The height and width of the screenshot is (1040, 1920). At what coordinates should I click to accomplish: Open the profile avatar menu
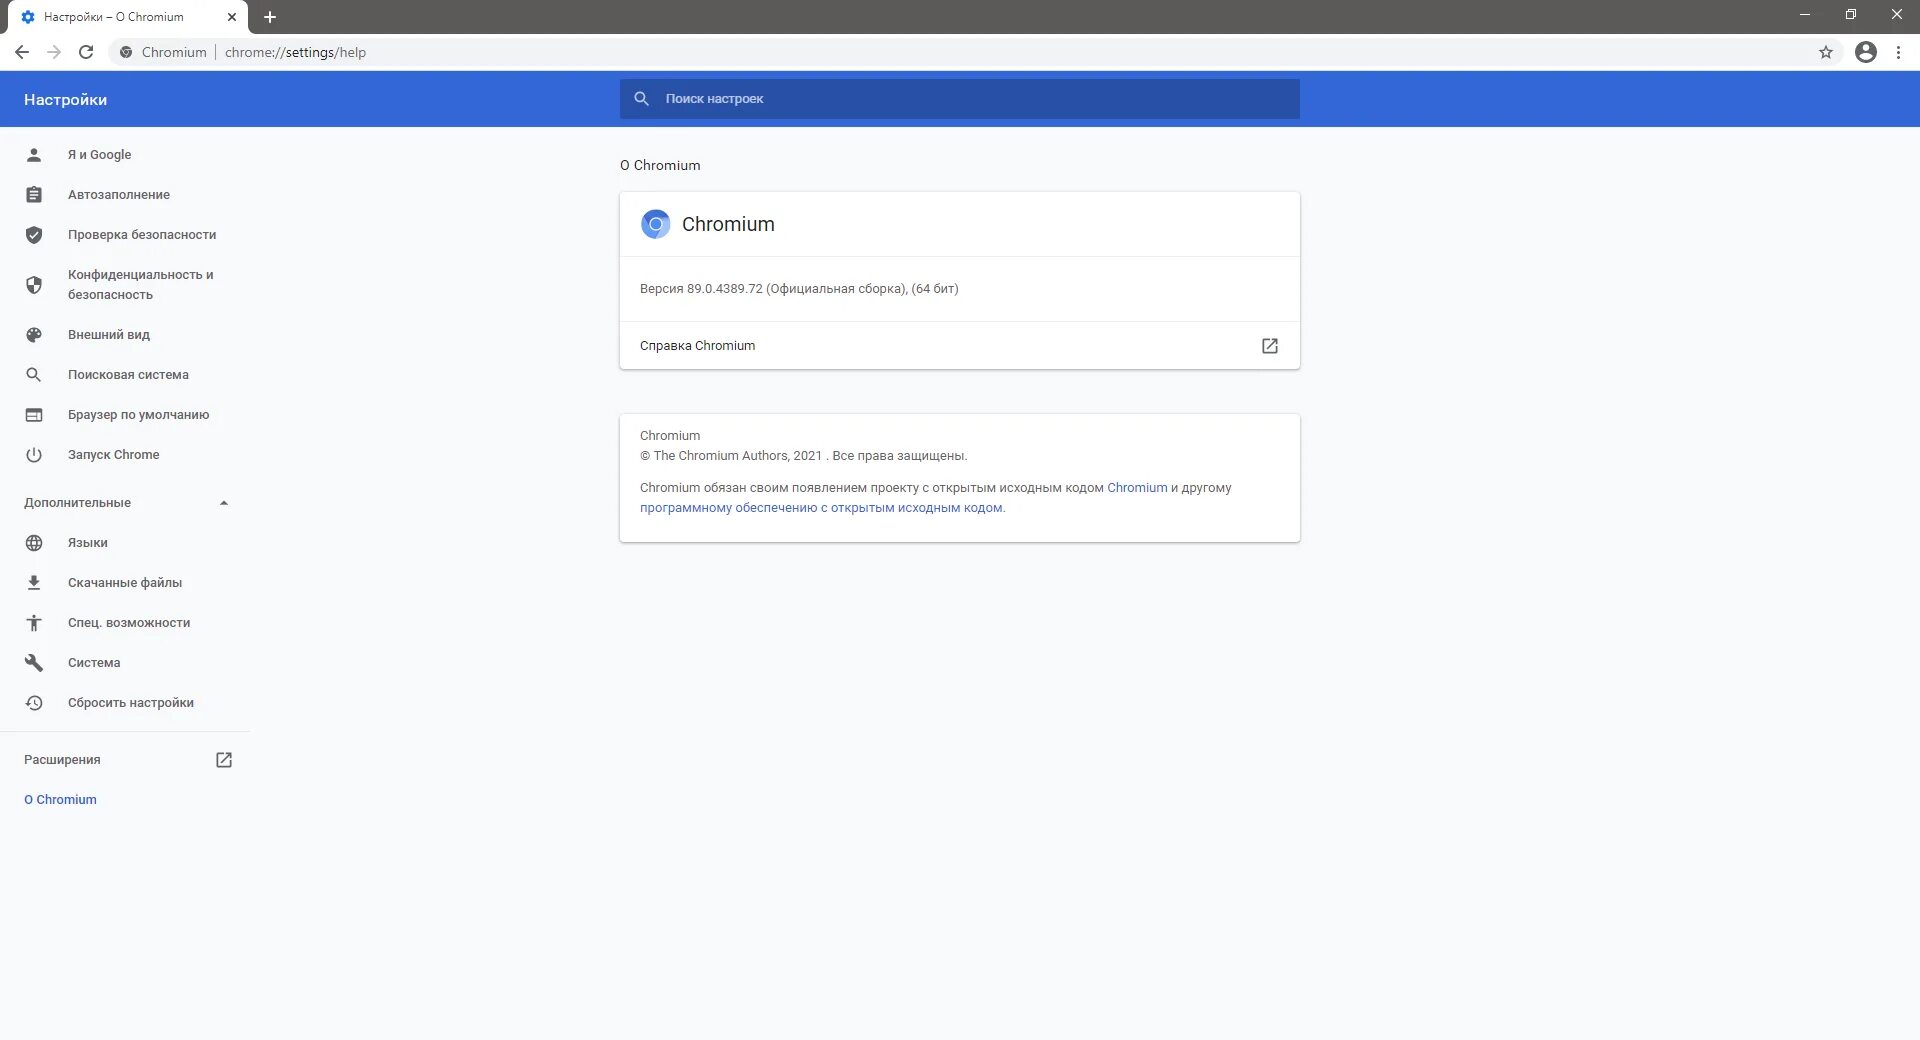tap(1866, 52)
